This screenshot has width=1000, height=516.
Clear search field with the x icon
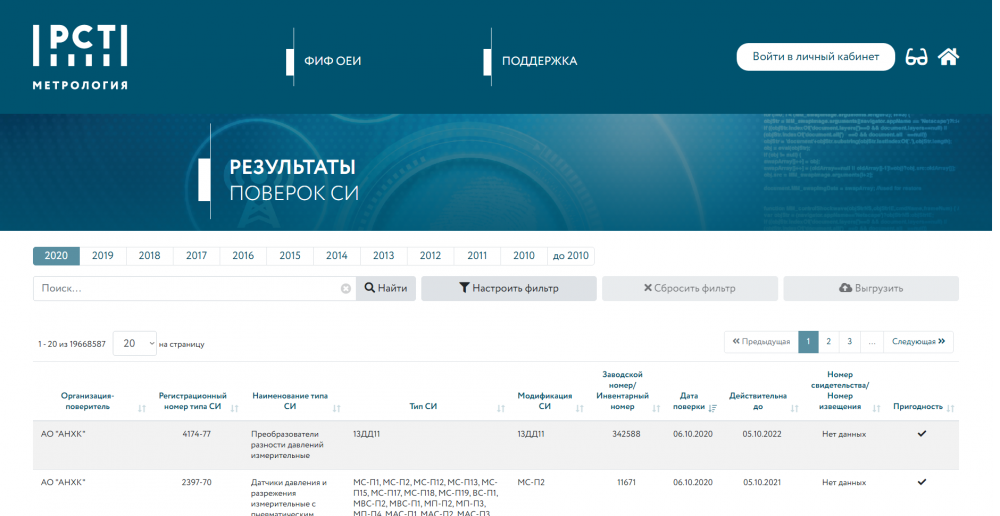[x=346, y=289]
